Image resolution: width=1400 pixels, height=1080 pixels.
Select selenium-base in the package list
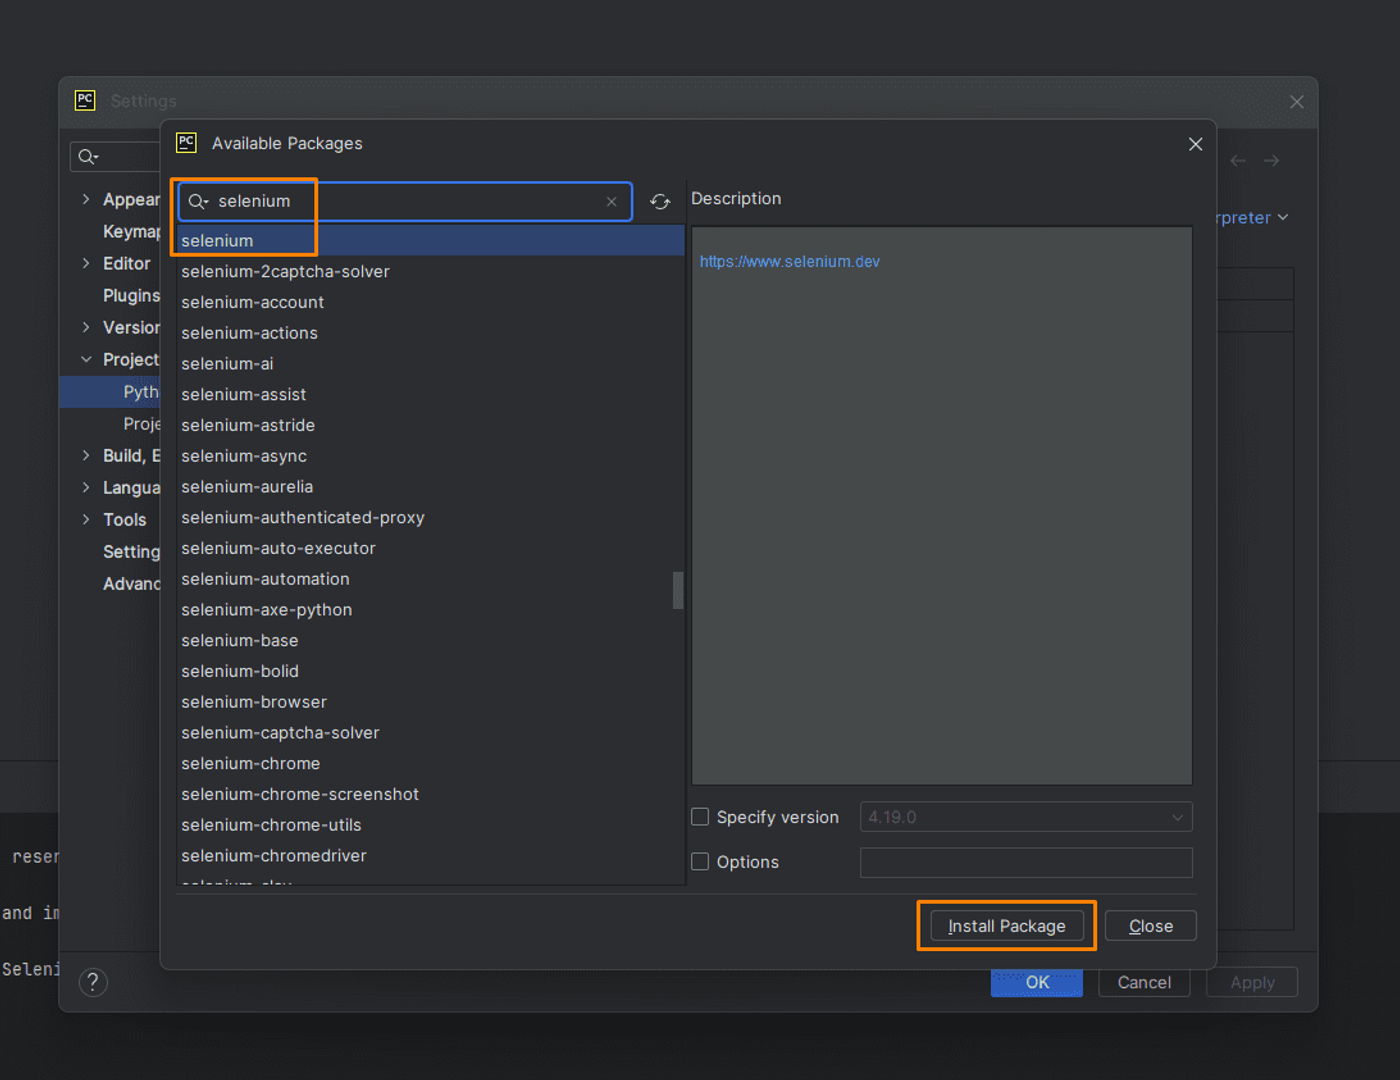[431, 641]
